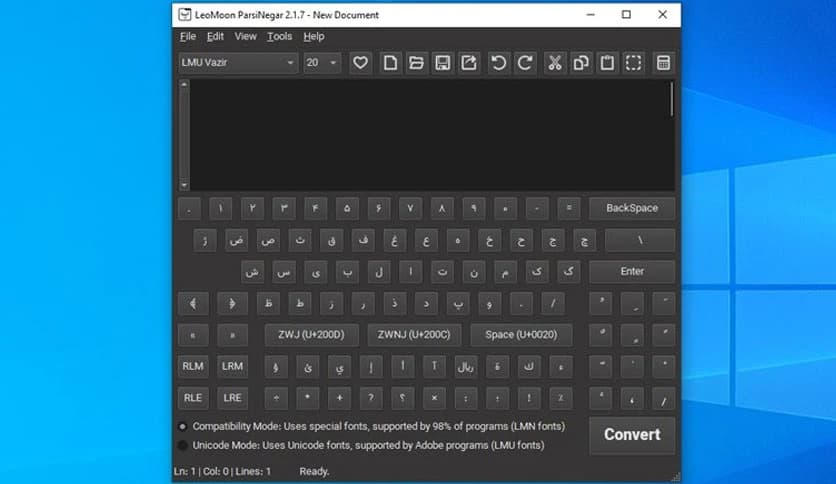The image size is (836, 484).
Task: Click the RLM mark button
Action: click(193, 367)
